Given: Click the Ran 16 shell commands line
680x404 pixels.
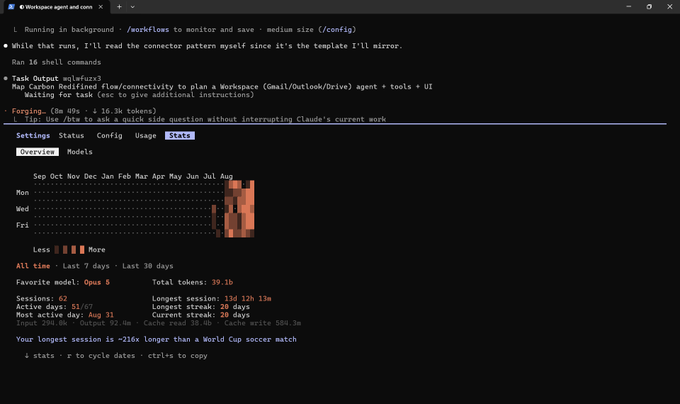Looking at the screenshot, I should (x=56, y=62).
